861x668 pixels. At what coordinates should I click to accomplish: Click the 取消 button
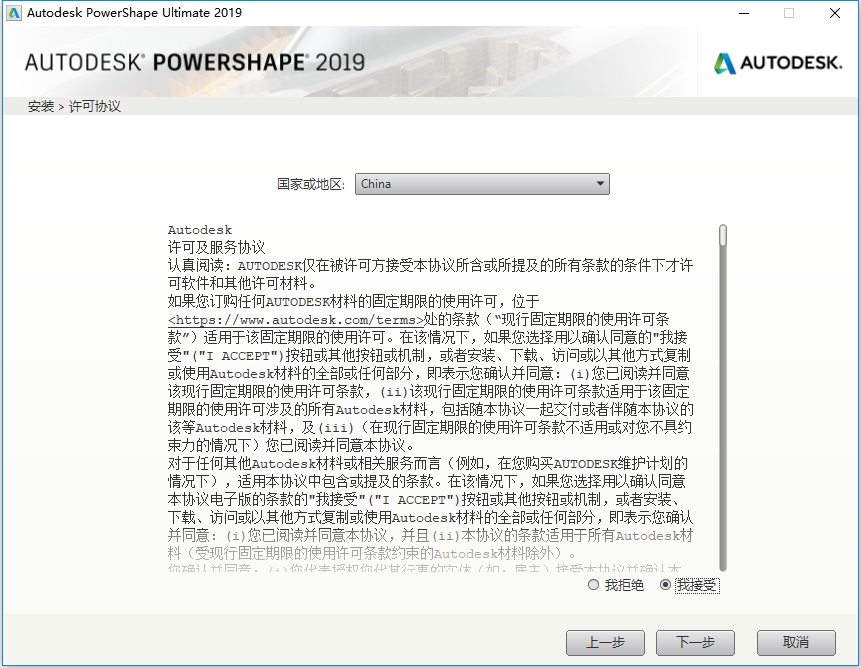coord(796,642)
